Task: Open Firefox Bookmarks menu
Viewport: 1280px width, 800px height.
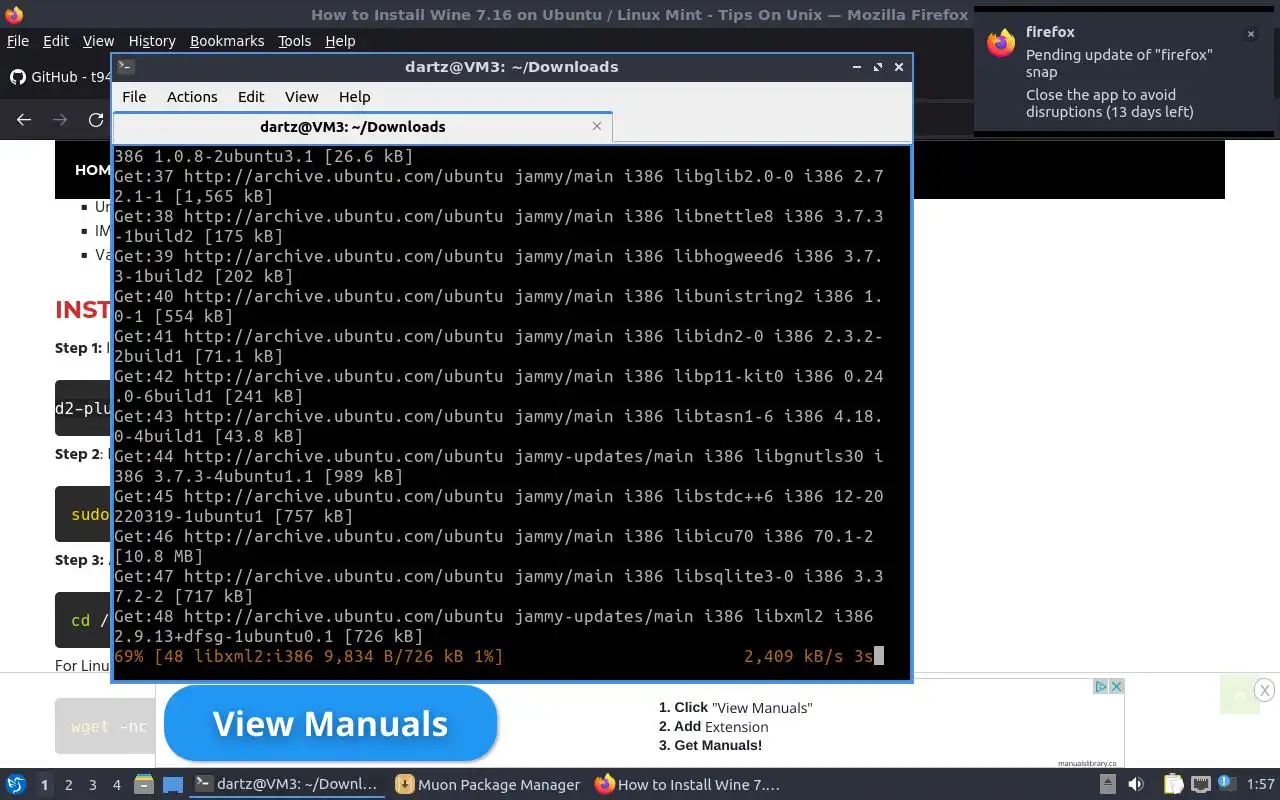Action: point(227,41)
